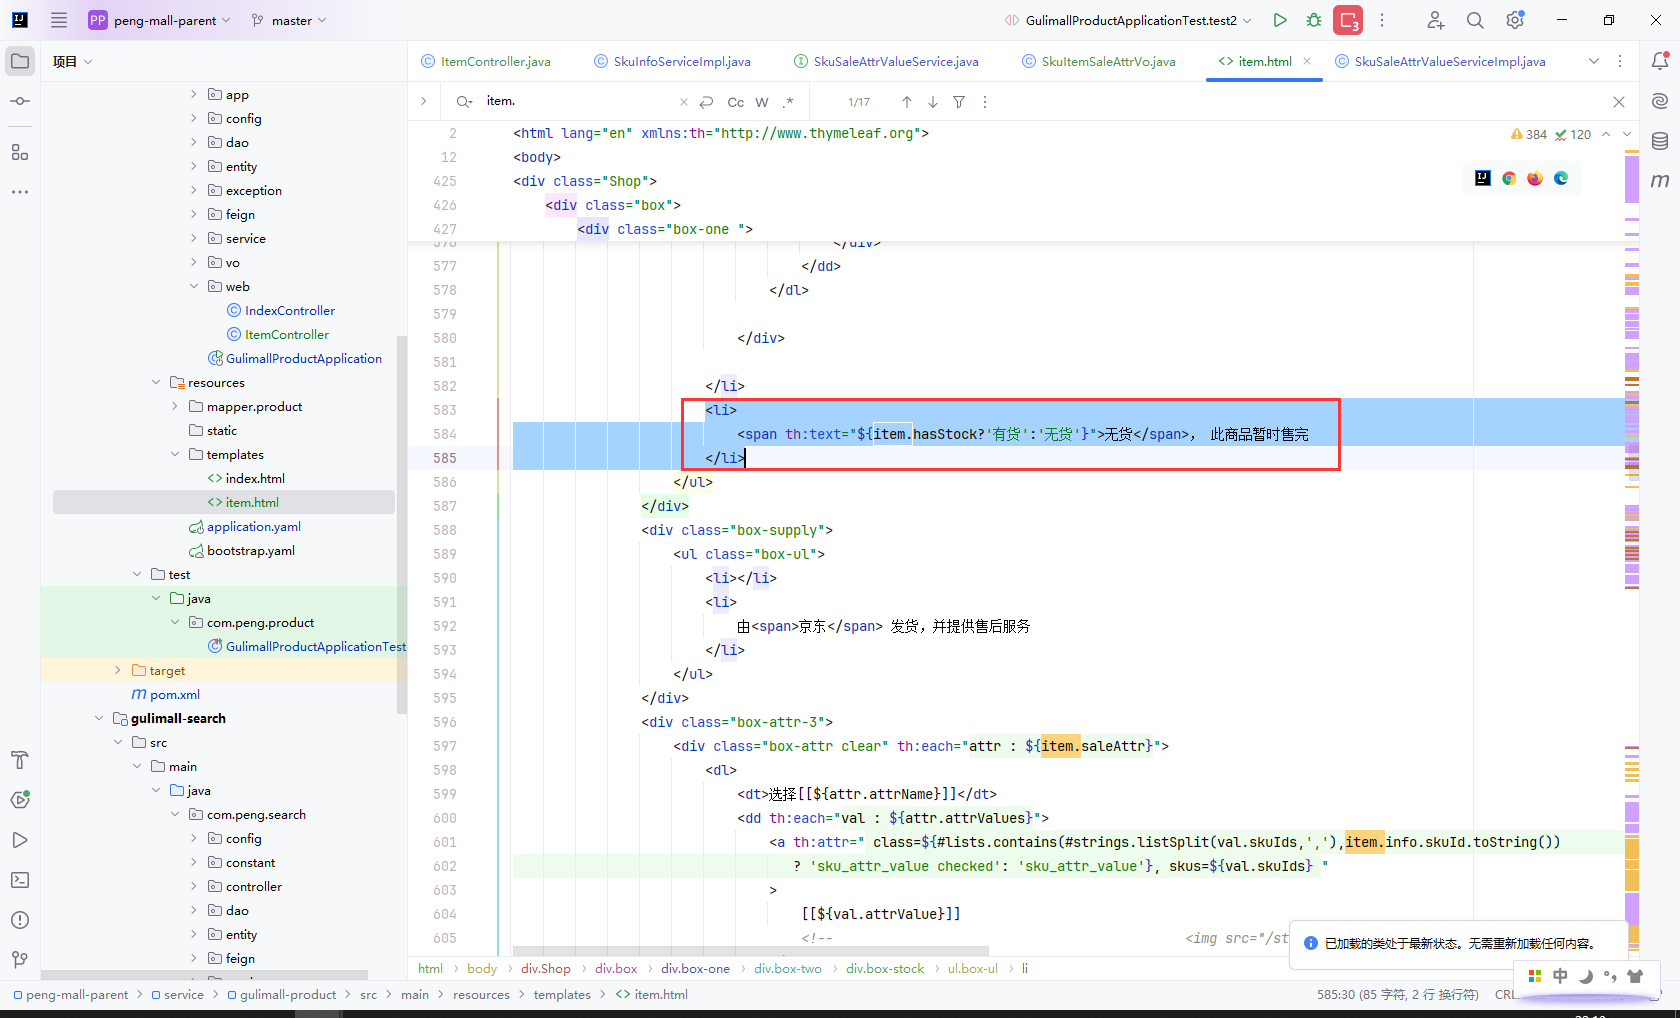Open run configuration dropdown
The height and width of the screenshot is (1018, 1680).
point(1128,20)
